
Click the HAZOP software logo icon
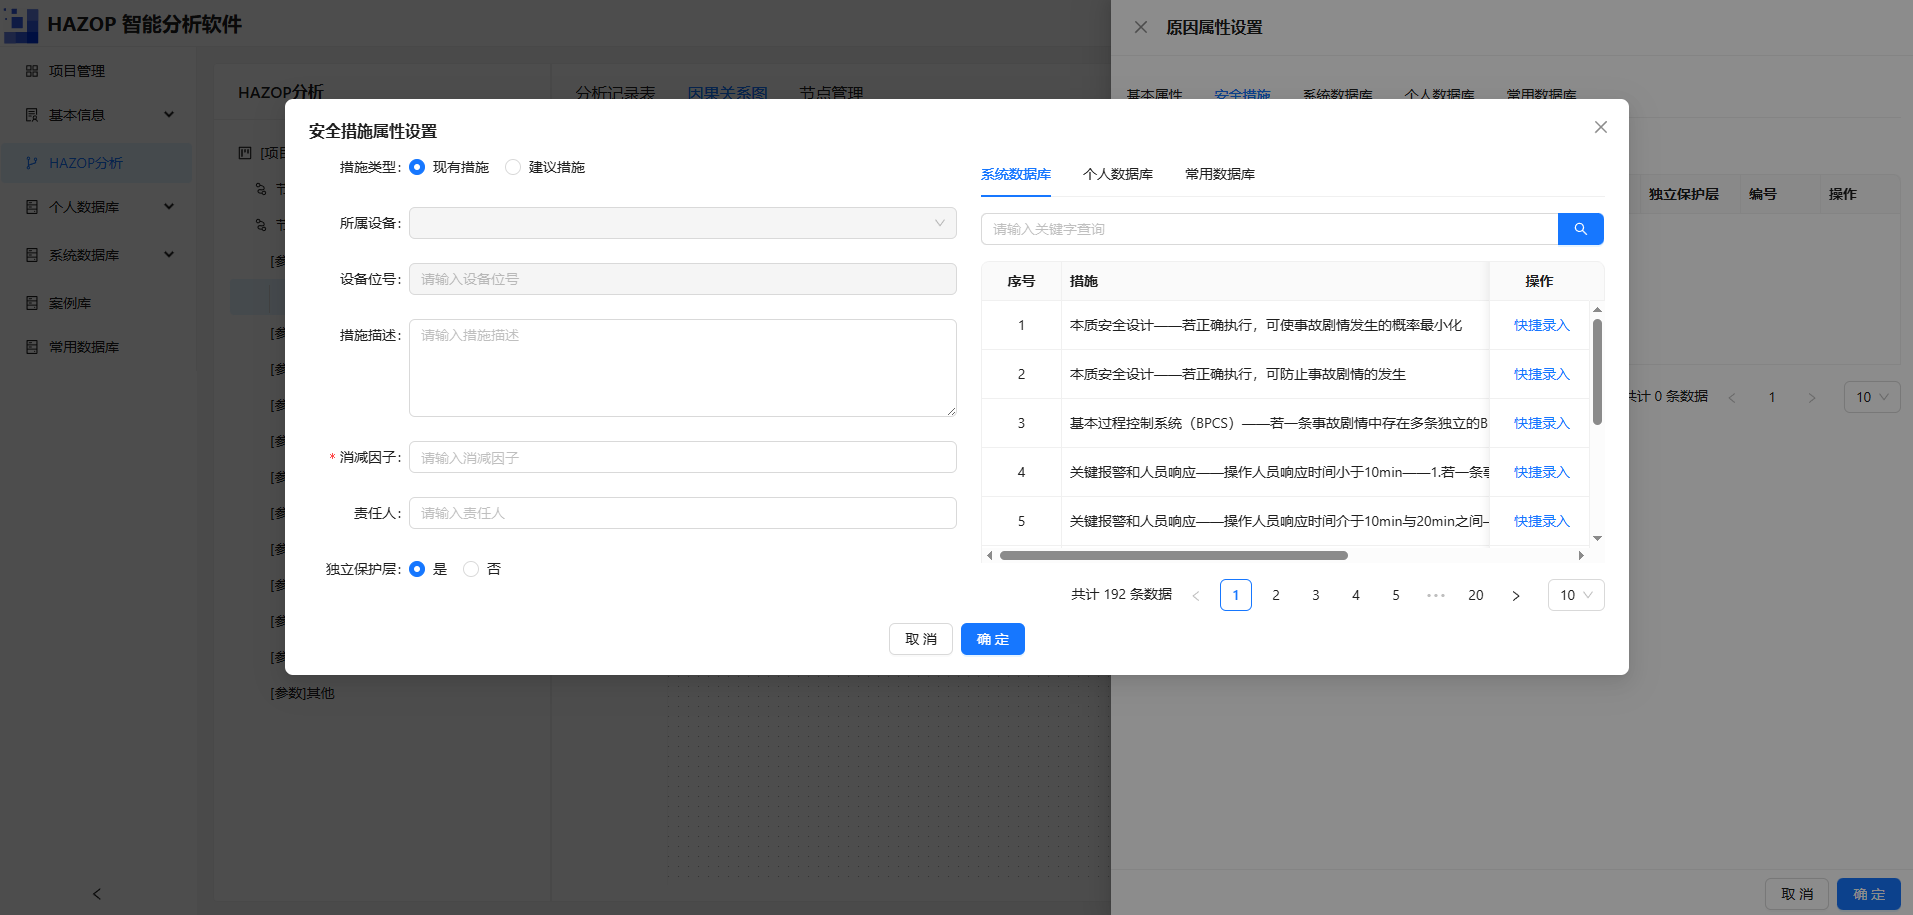point(21,24)
